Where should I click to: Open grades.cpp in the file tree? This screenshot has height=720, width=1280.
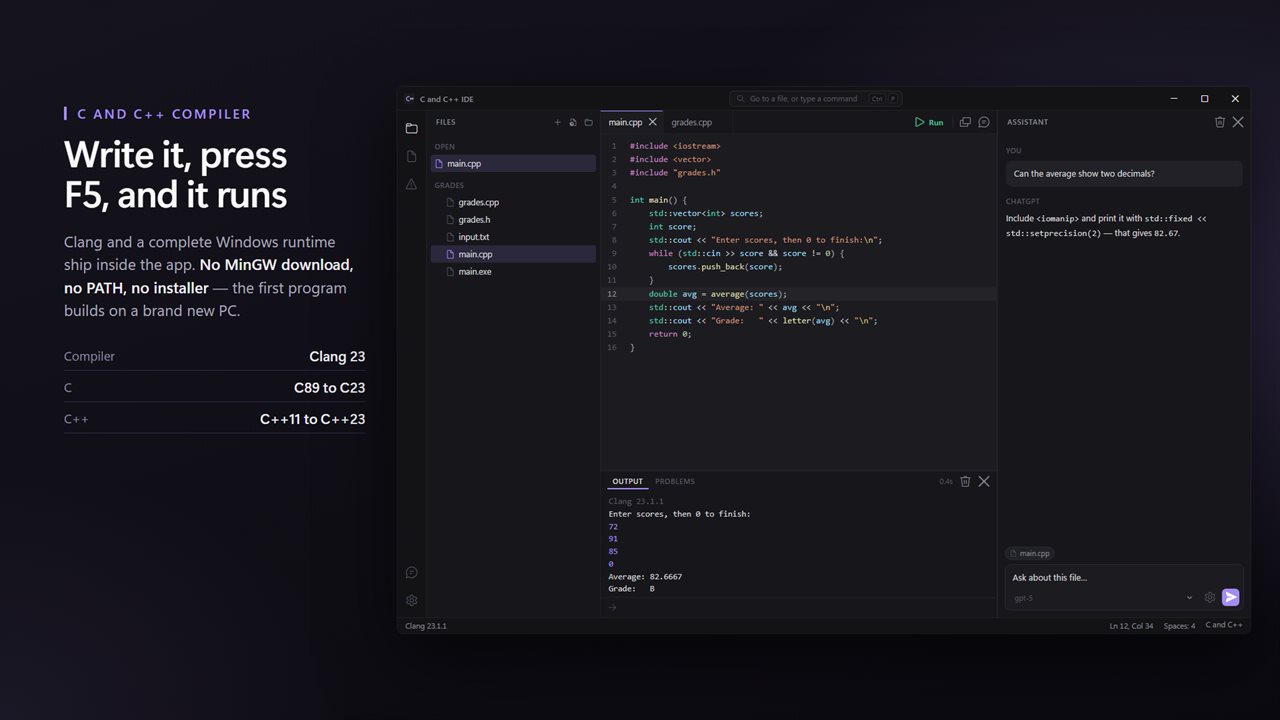pos(513,202)
